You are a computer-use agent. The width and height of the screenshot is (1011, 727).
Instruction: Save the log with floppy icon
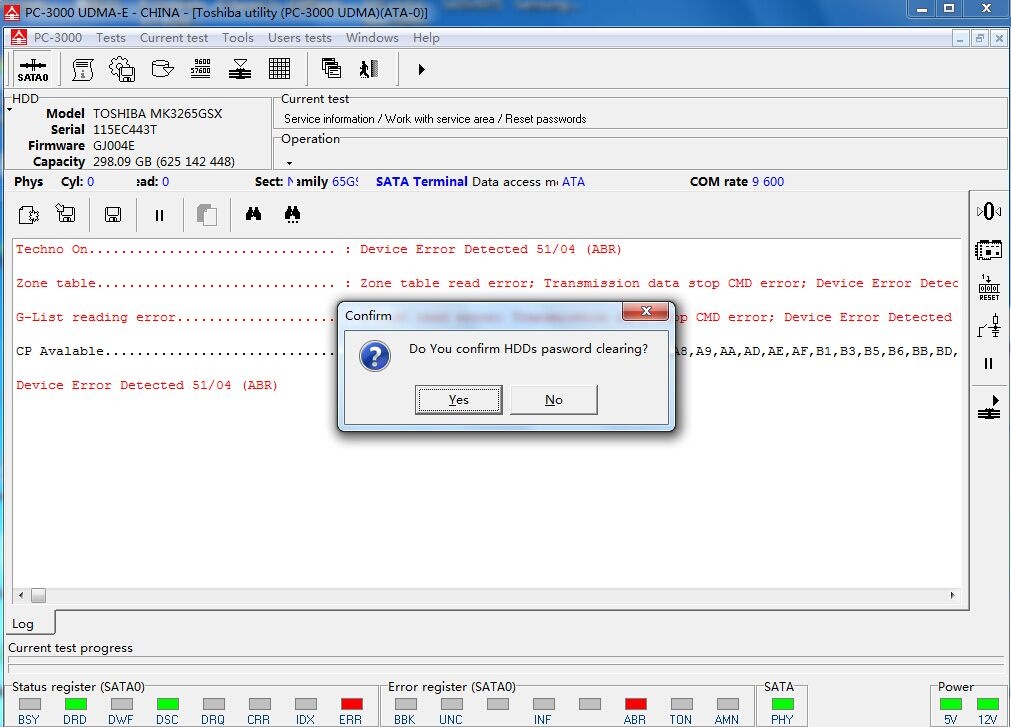[113, 215]
